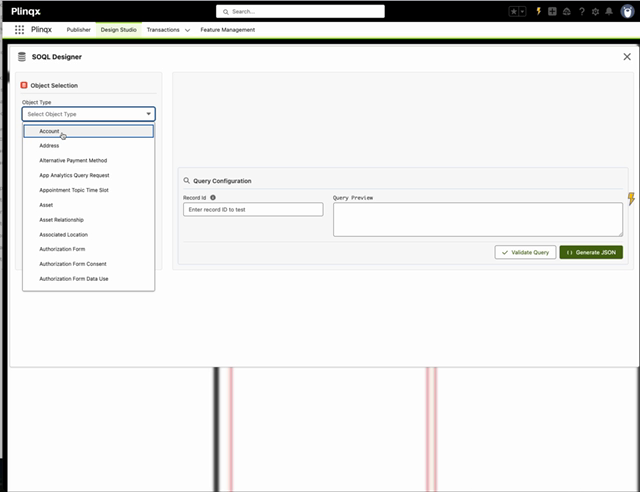The image size is (640, 492).
Task: Select the Asset option
Action: tap(89, 205)
